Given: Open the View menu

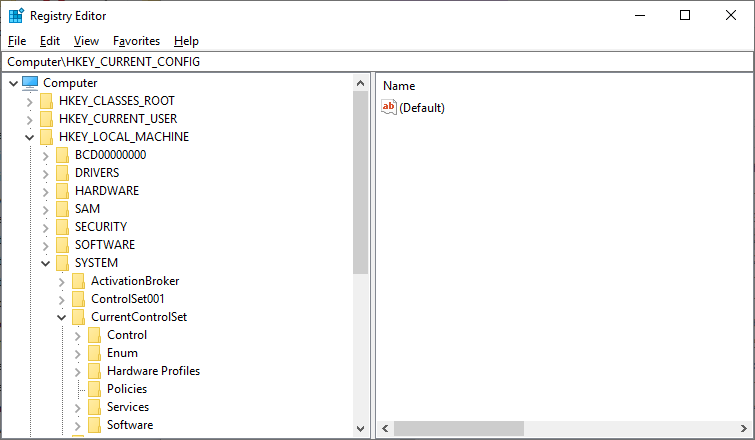Looking at the screenshot, I should tap(86, 41).
